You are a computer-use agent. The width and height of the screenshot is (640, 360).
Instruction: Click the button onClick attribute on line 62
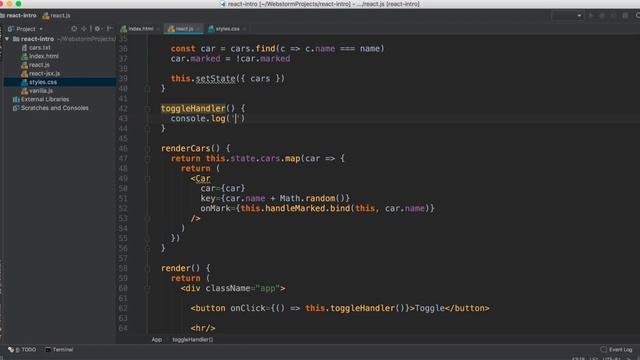click(248, 308)
